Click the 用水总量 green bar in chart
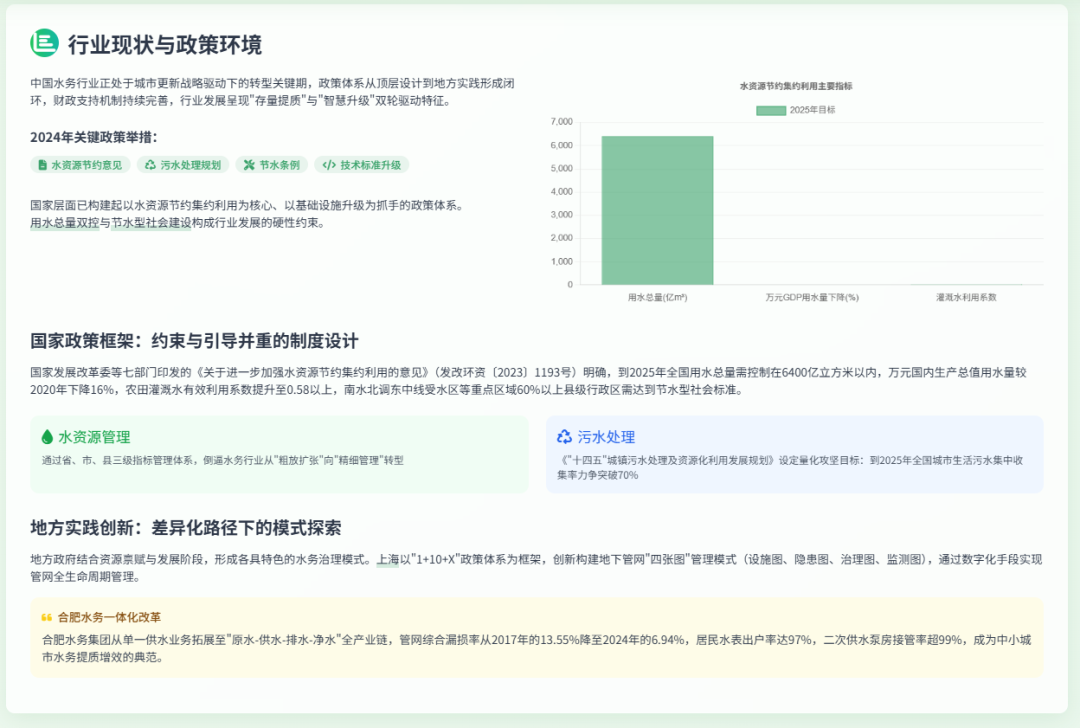Viewport: 1080px width, 728px height. 657,210
